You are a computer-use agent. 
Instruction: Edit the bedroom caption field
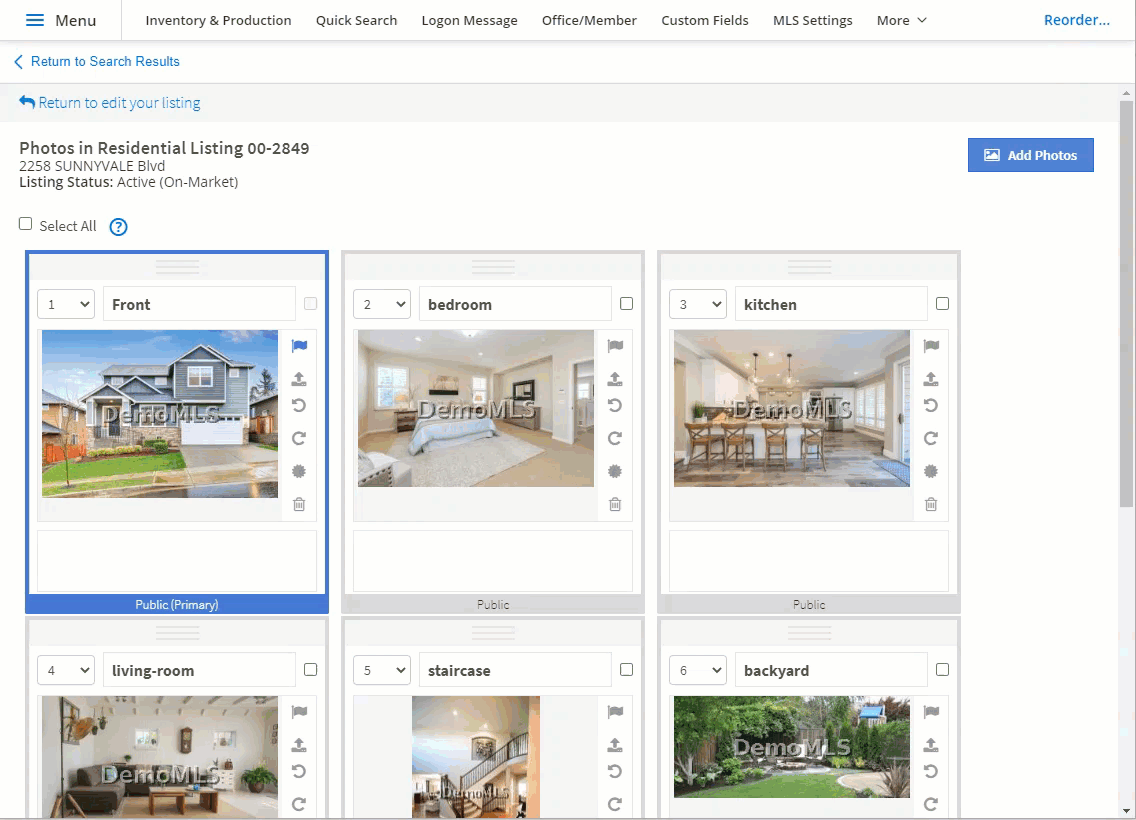click(x=515, y=304)
